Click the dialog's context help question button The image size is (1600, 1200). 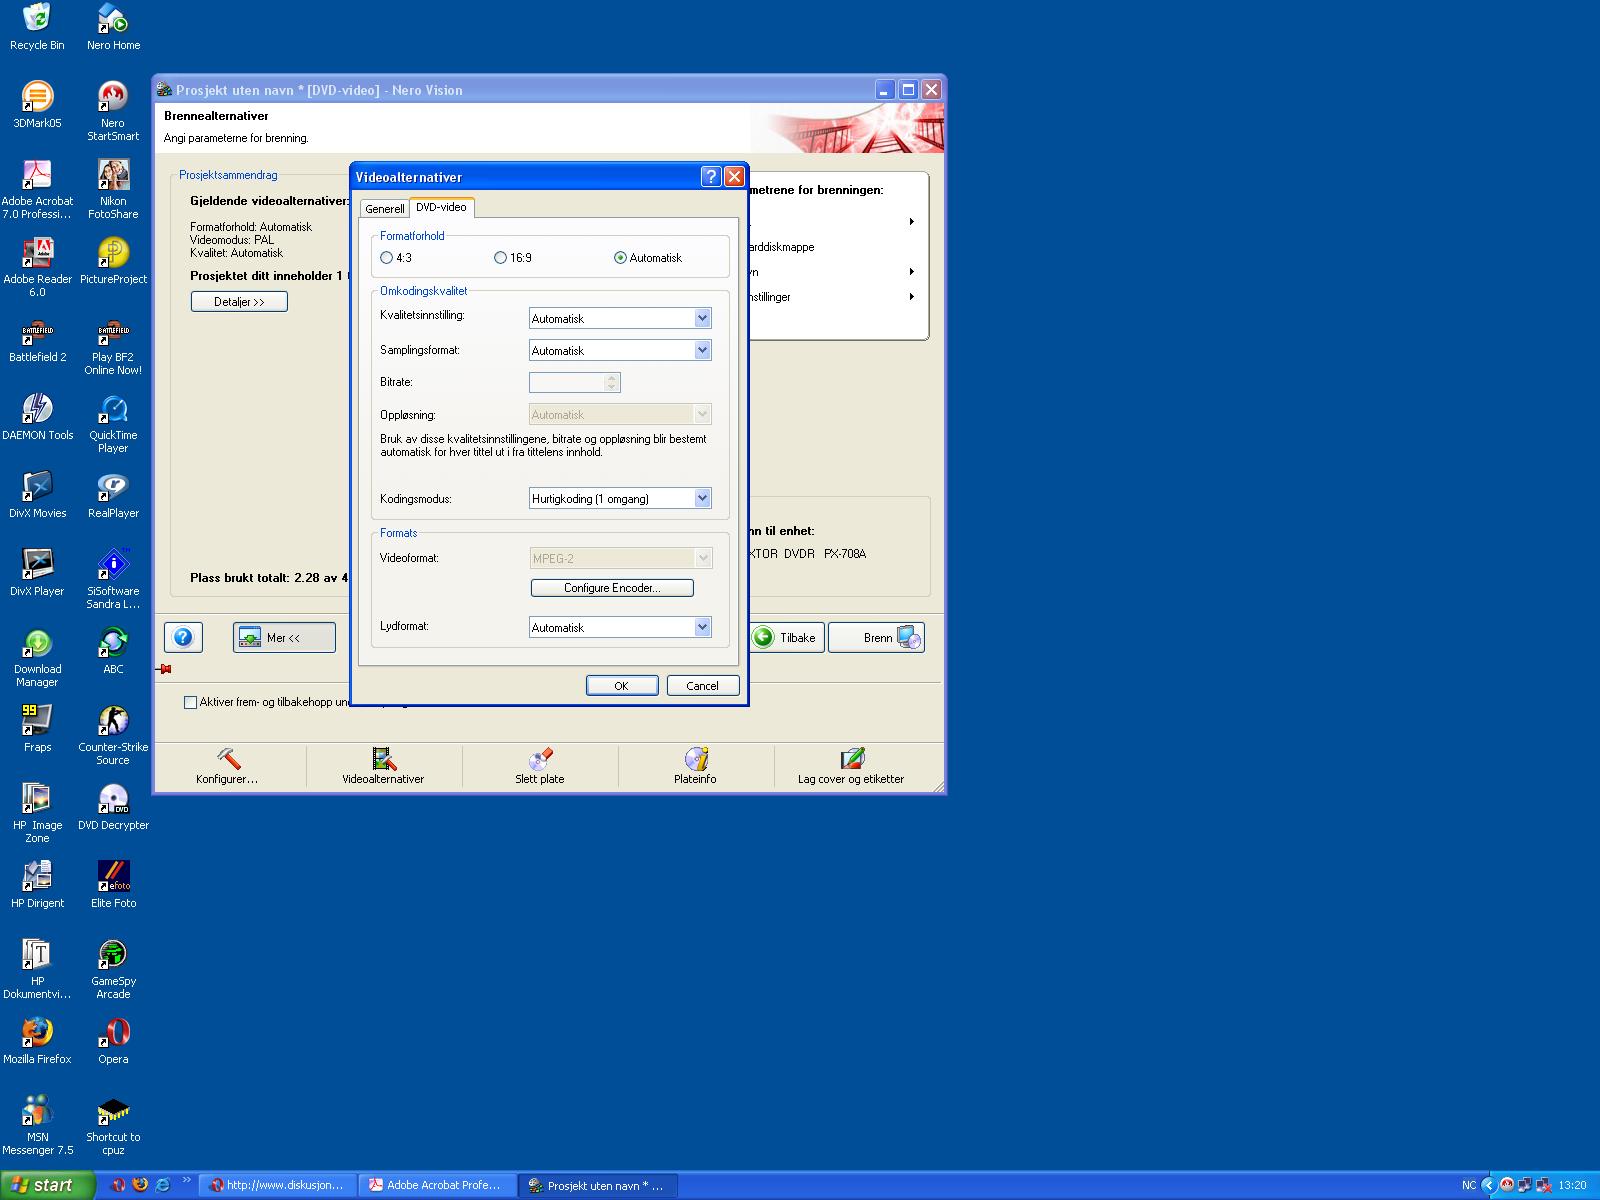point(711,177)
